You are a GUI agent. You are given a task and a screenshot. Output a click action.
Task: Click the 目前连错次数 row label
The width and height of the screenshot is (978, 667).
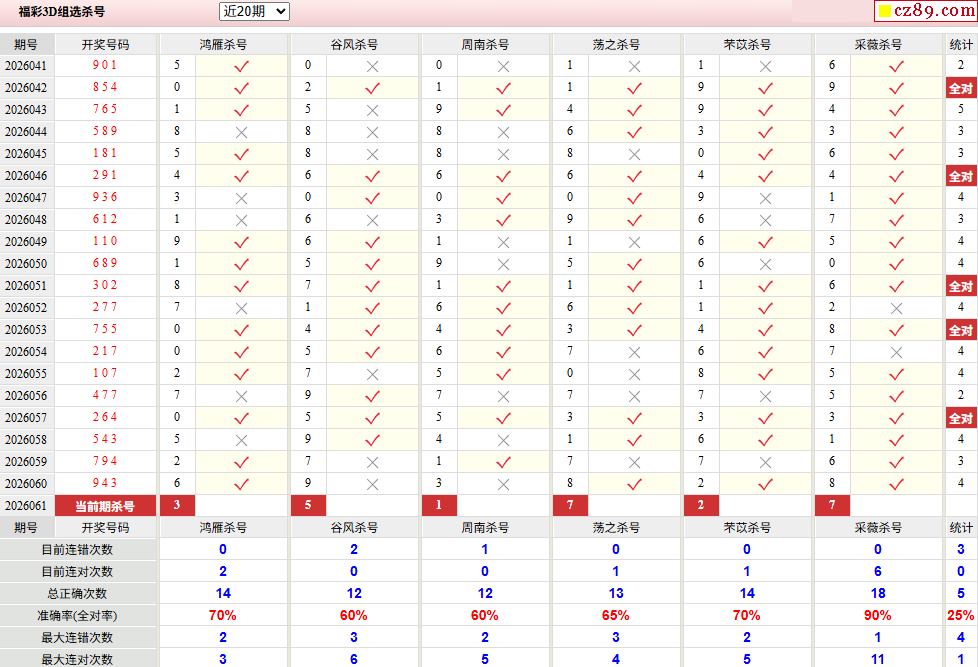point(77,550)
